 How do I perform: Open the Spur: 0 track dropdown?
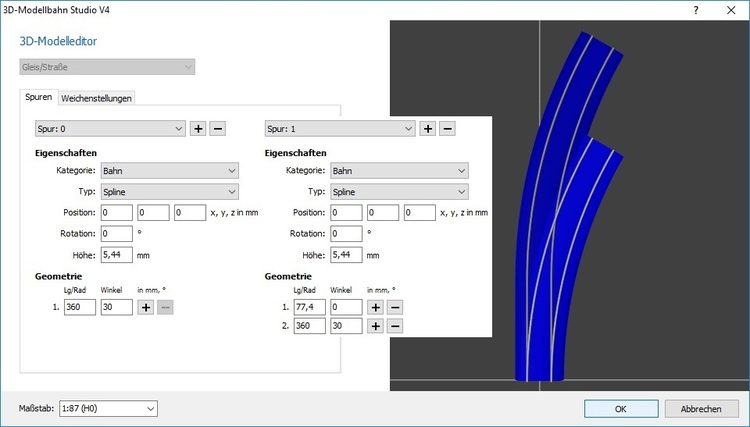point(110,129)
